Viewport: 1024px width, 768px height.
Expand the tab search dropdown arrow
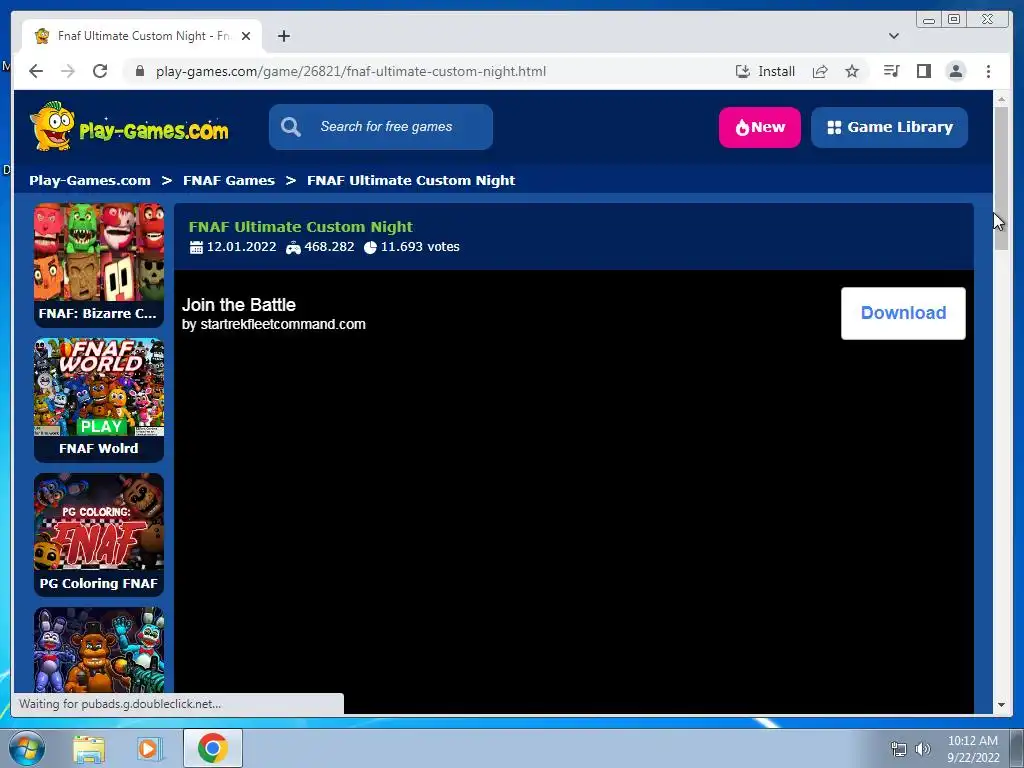(x=893, y=36)
